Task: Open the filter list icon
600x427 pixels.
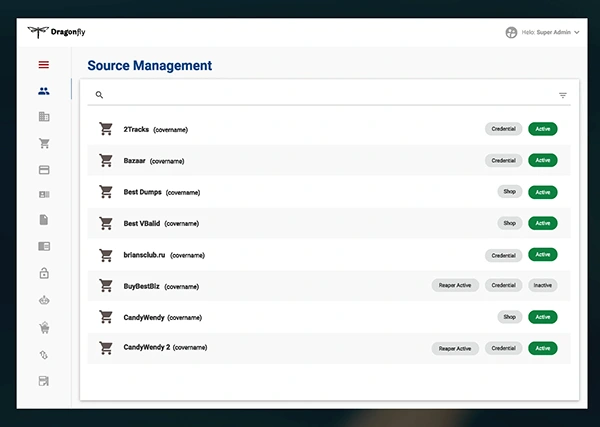Action: coord(562,95)
